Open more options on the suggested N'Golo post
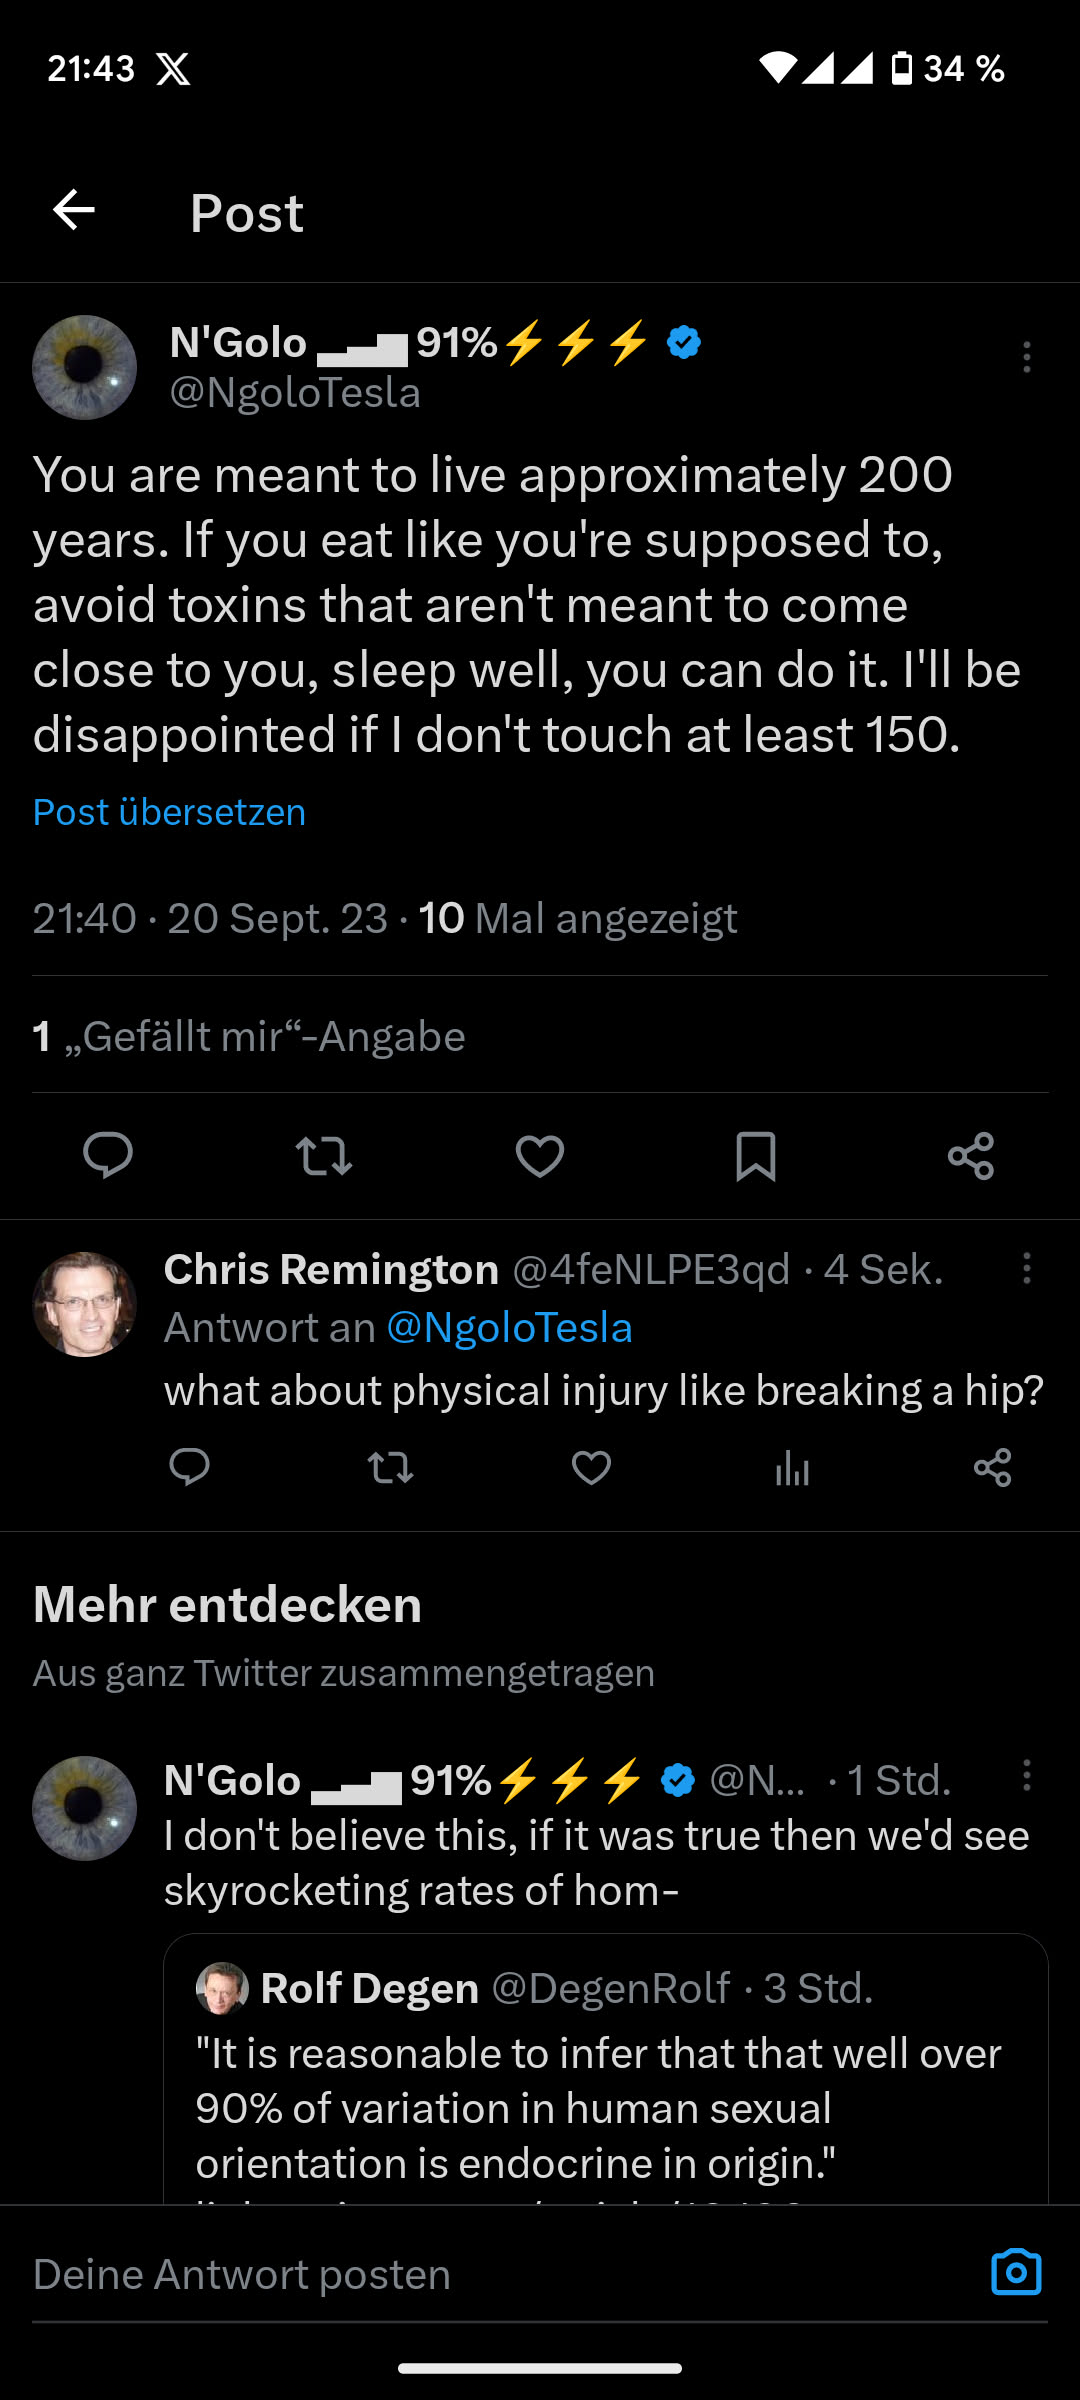This screenshot has width=1080, height=2400. 1026,1776
